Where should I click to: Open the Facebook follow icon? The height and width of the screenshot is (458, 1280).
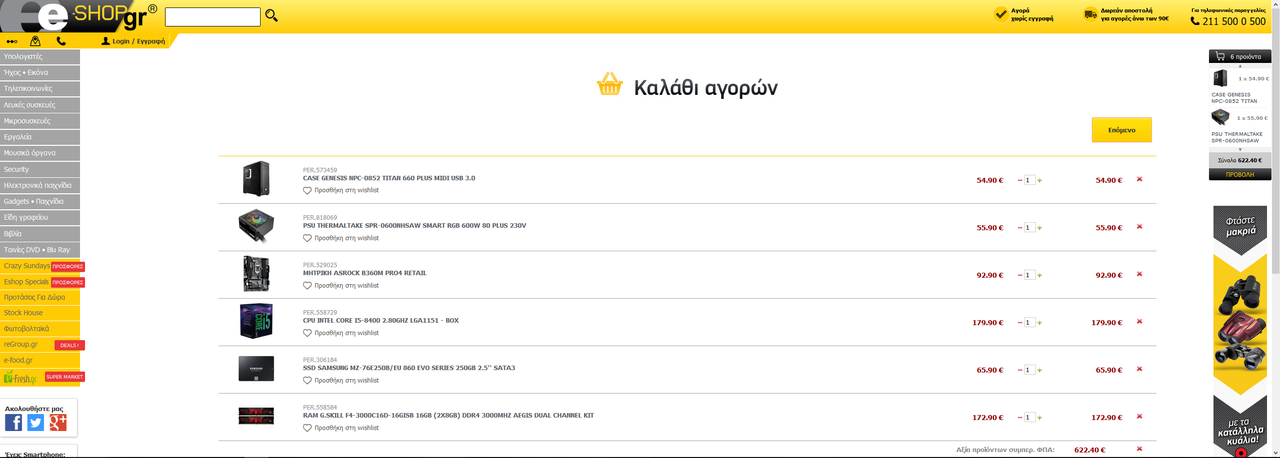click(14, 423)
